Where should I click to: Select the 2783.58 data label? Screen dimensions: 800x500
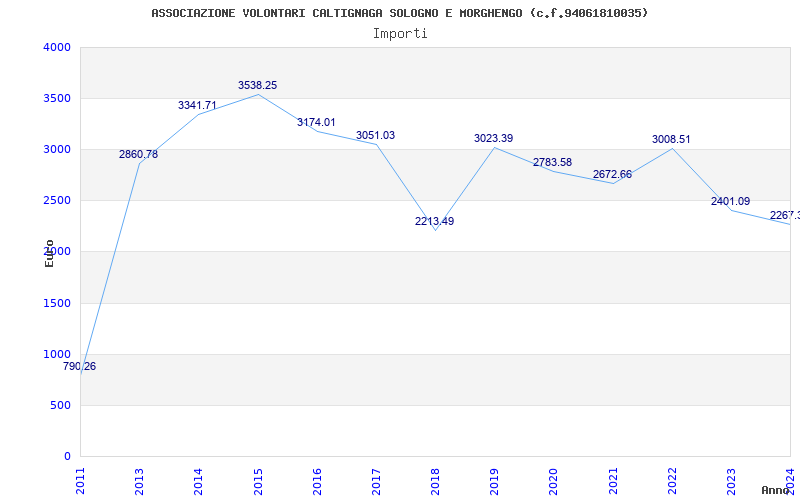[x=553, y=162]
